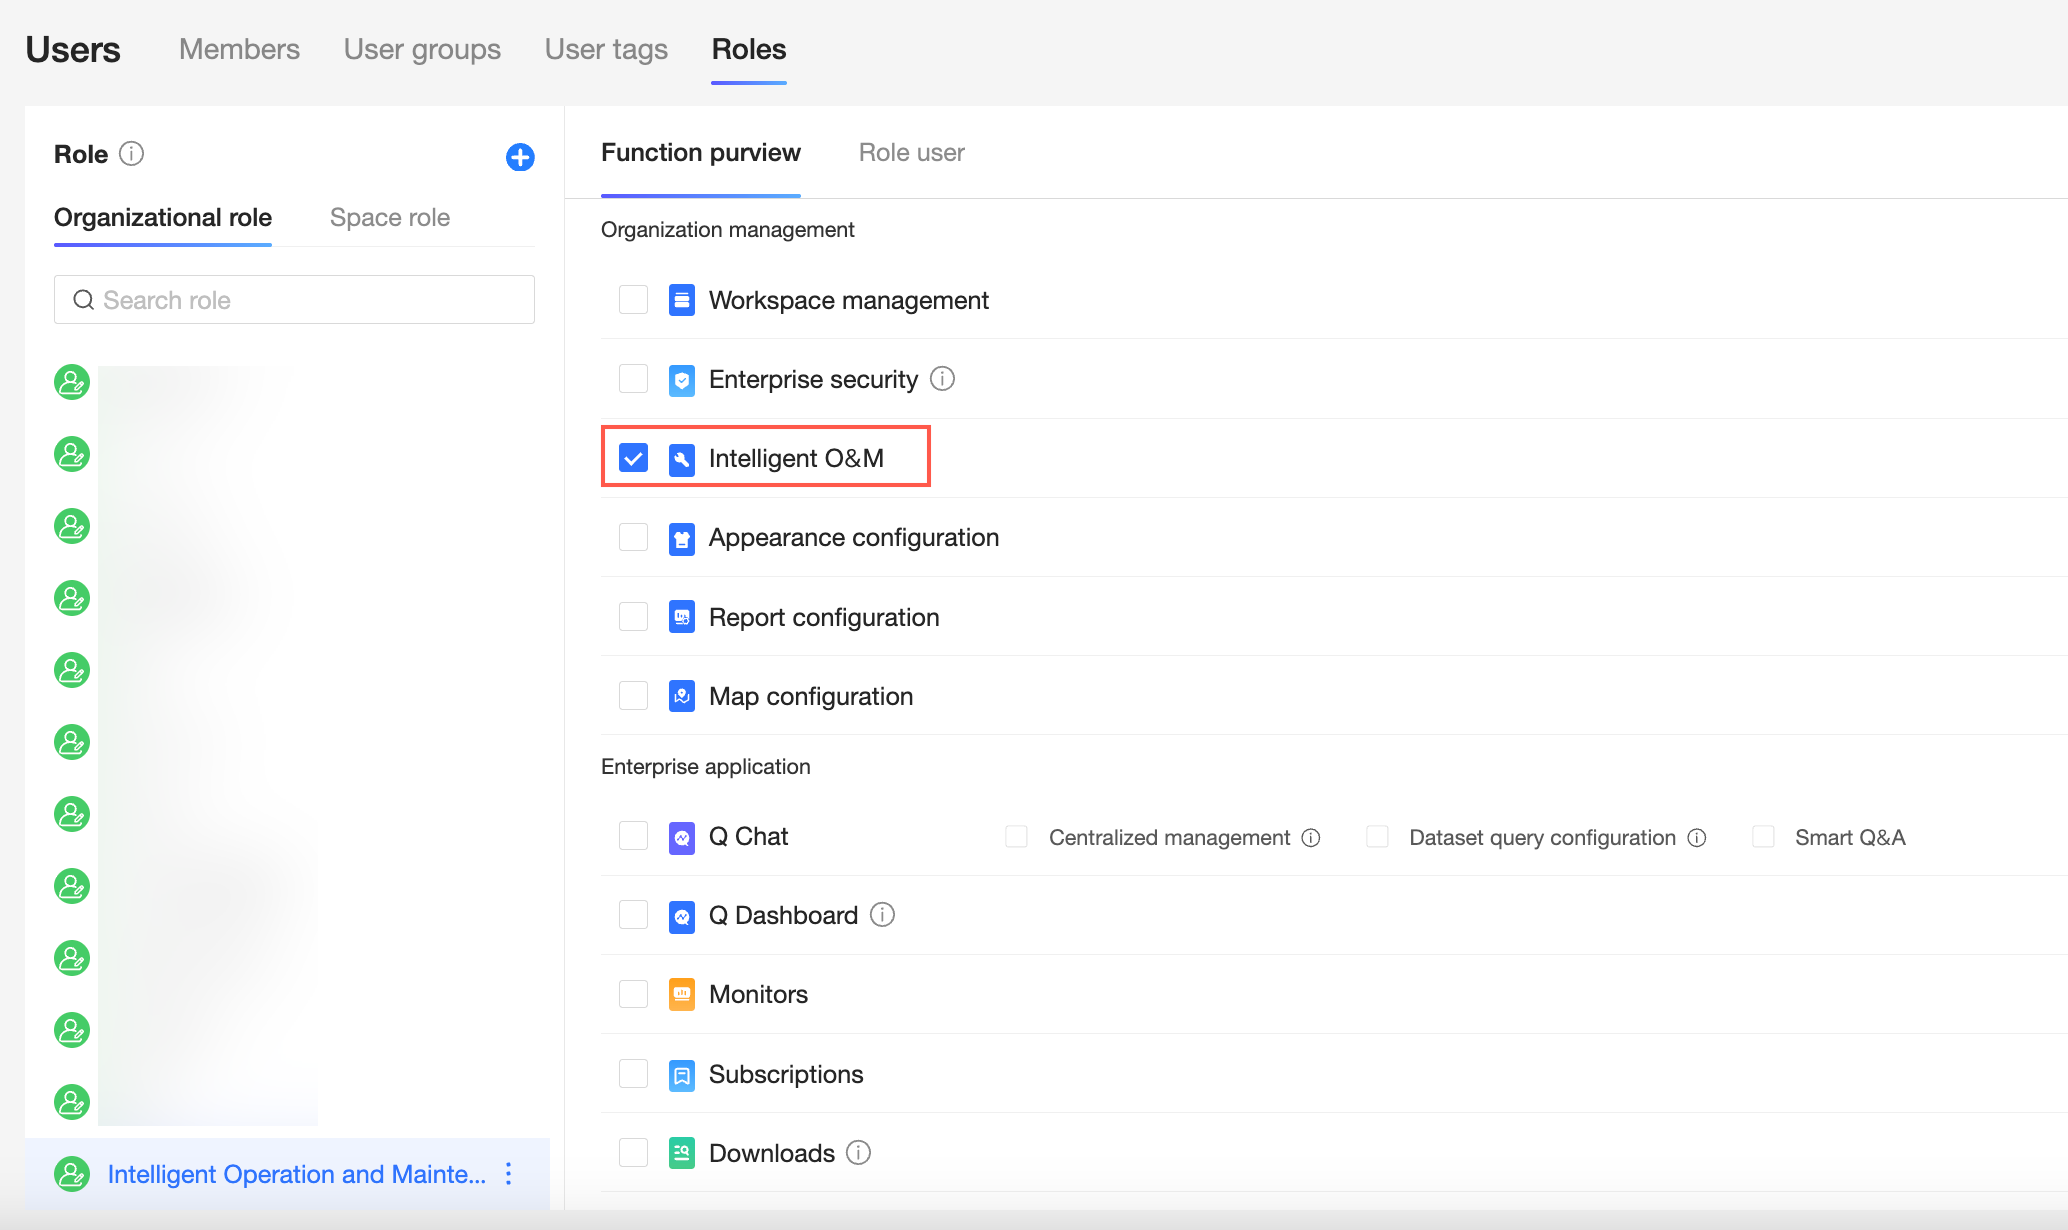This screenshot has width=2068, height=1230.
Task: Click the Q Dashboard info icon
Action: pyautogui.click(x=882, y=915)
